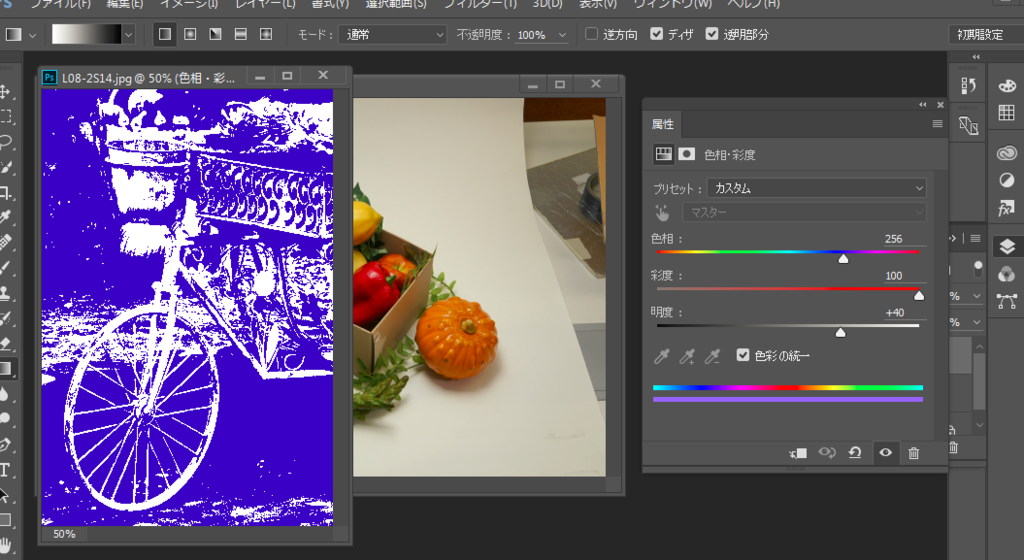Select the Rectangular Marquee tool
This screenshot has height=560, width=1024.
coord(5,116)
